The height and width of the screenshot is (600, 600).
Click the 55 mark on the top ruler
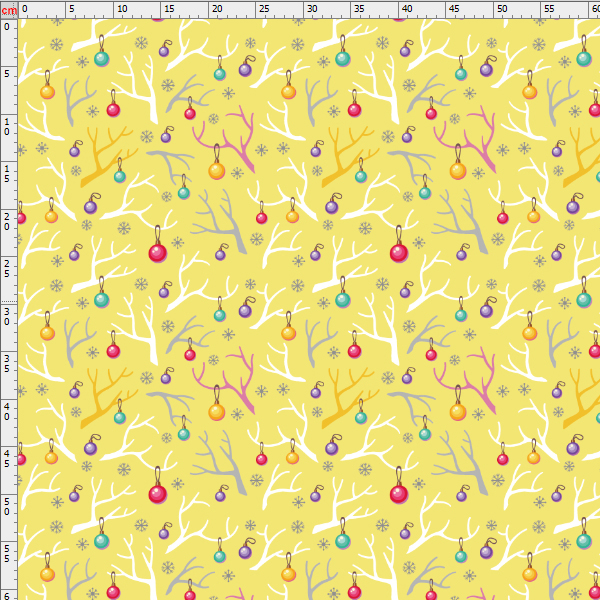(x=549, y=8)
